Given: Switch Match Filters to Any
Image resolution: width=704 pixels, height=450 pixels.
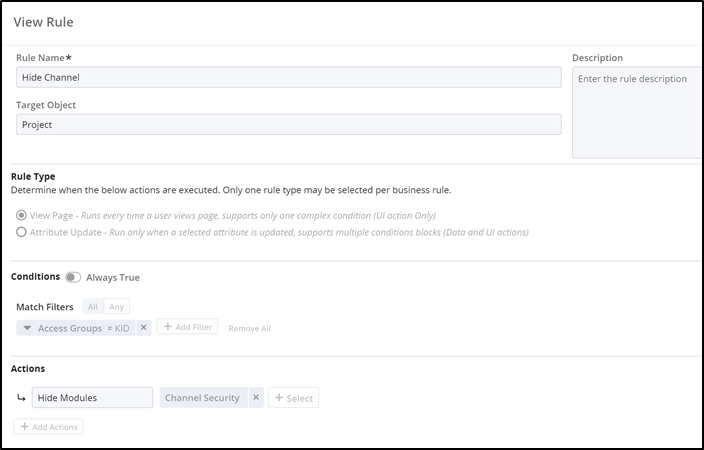Looking at the screenshot, I should click(117, 307).
